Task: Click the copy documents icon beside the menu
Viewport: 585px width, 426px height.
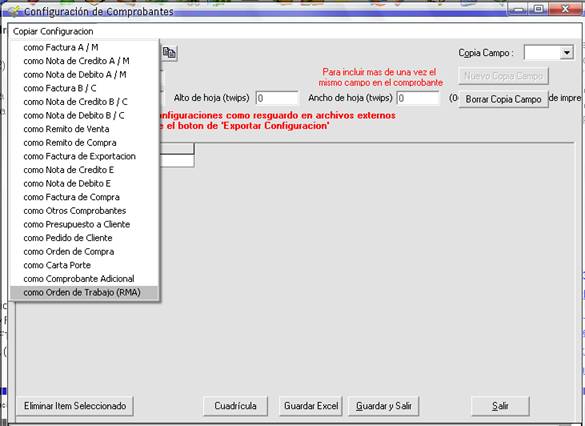Action: [169, 53]
